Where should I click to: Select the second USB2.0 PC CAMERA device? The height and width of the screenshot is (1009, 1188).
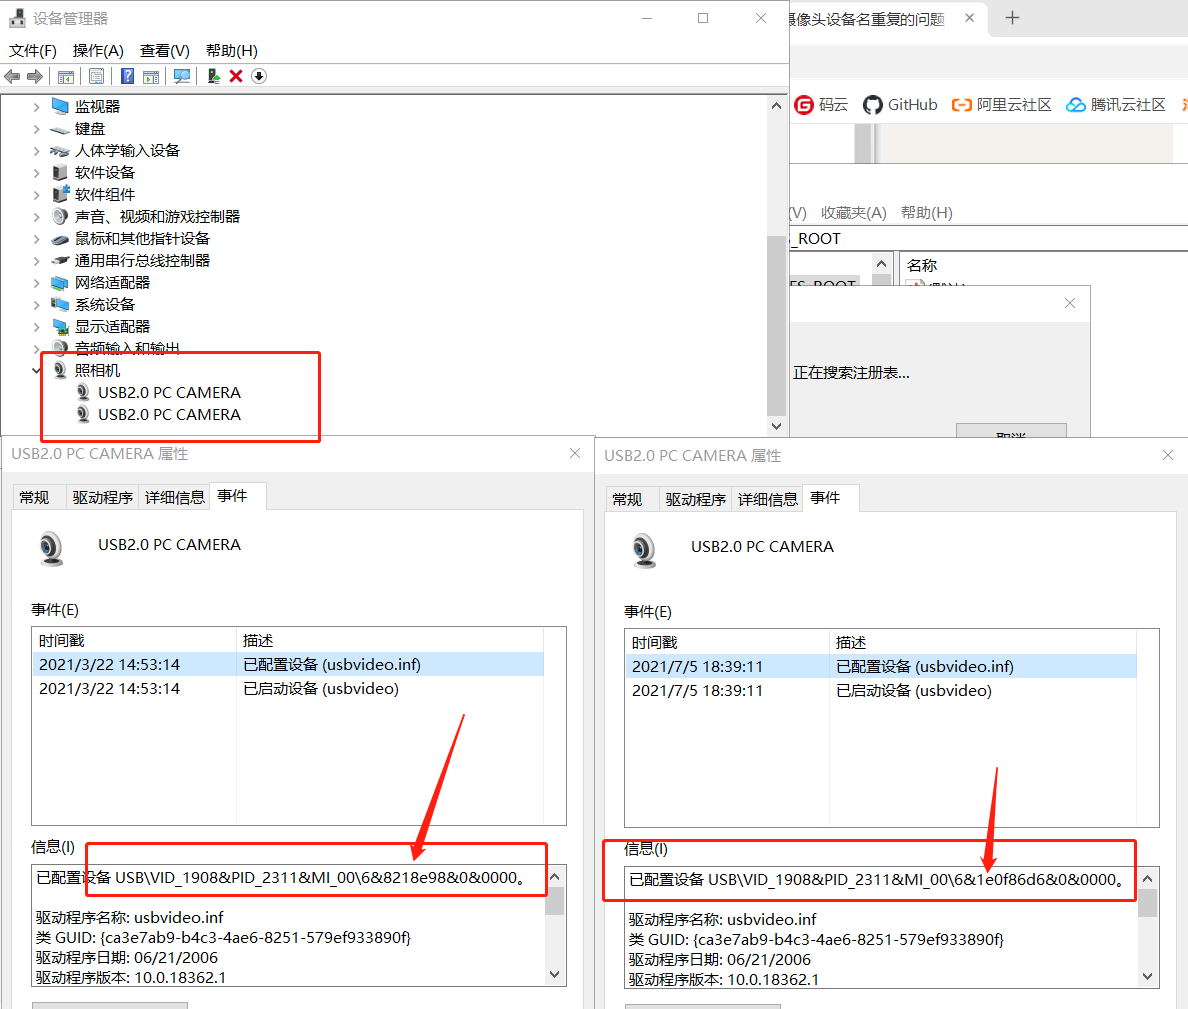[169, 415]
